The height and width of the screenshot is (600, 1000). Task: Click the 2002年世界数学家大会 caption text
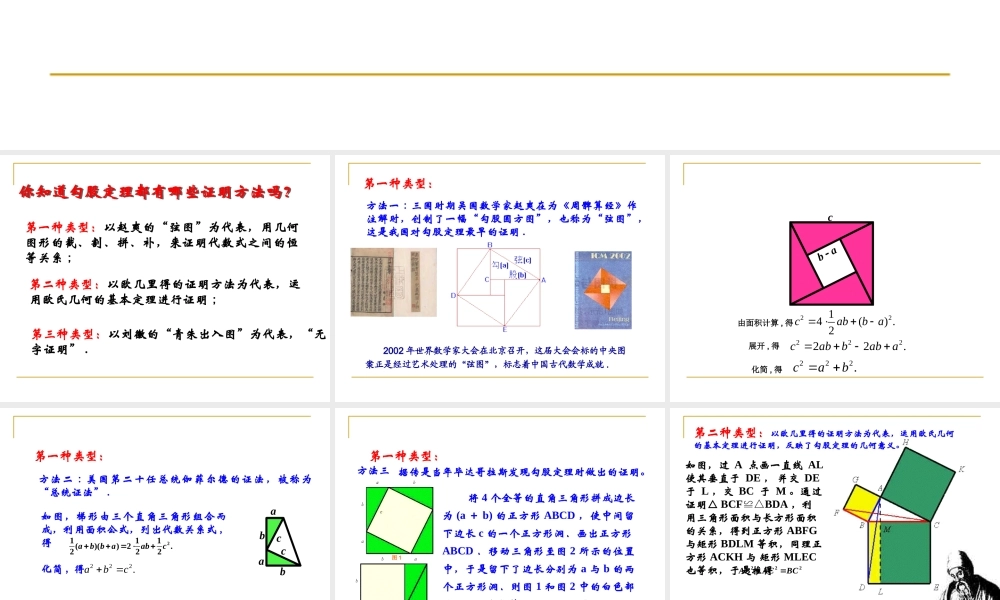pyautogui.click(x=498, y=355)
